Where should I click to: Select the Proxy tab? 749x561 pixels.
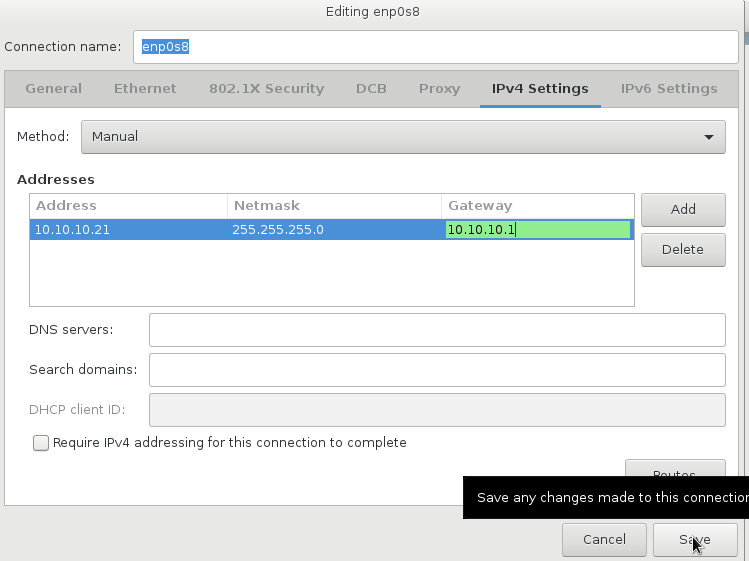point(439,89)
